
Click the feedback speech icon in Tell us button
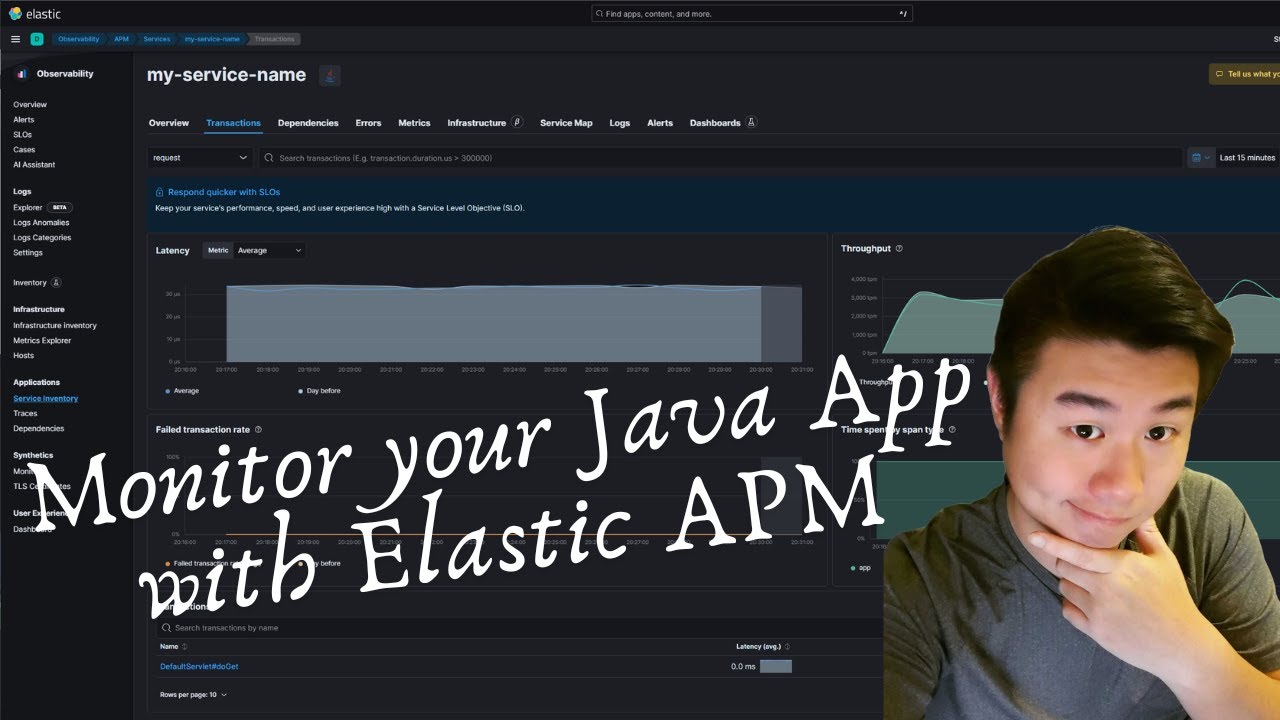tap(1219, 74)
